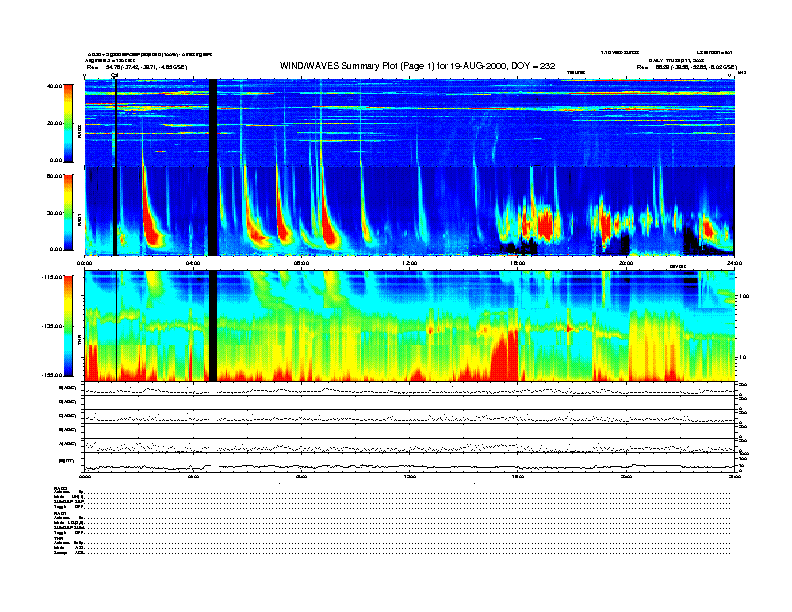The height and width of the screenshot is (612, 792).
Task: Click the wide black data gap in RAD1 spectrogram
Action: (213, 211)
